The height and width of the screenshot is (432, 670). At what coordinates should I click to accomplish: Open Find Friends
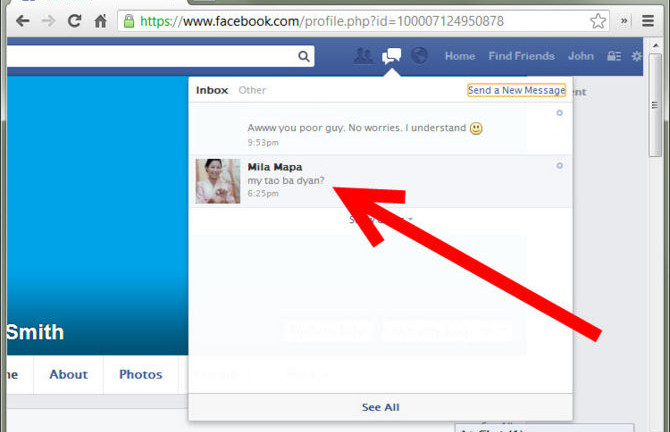pos(521,56)
